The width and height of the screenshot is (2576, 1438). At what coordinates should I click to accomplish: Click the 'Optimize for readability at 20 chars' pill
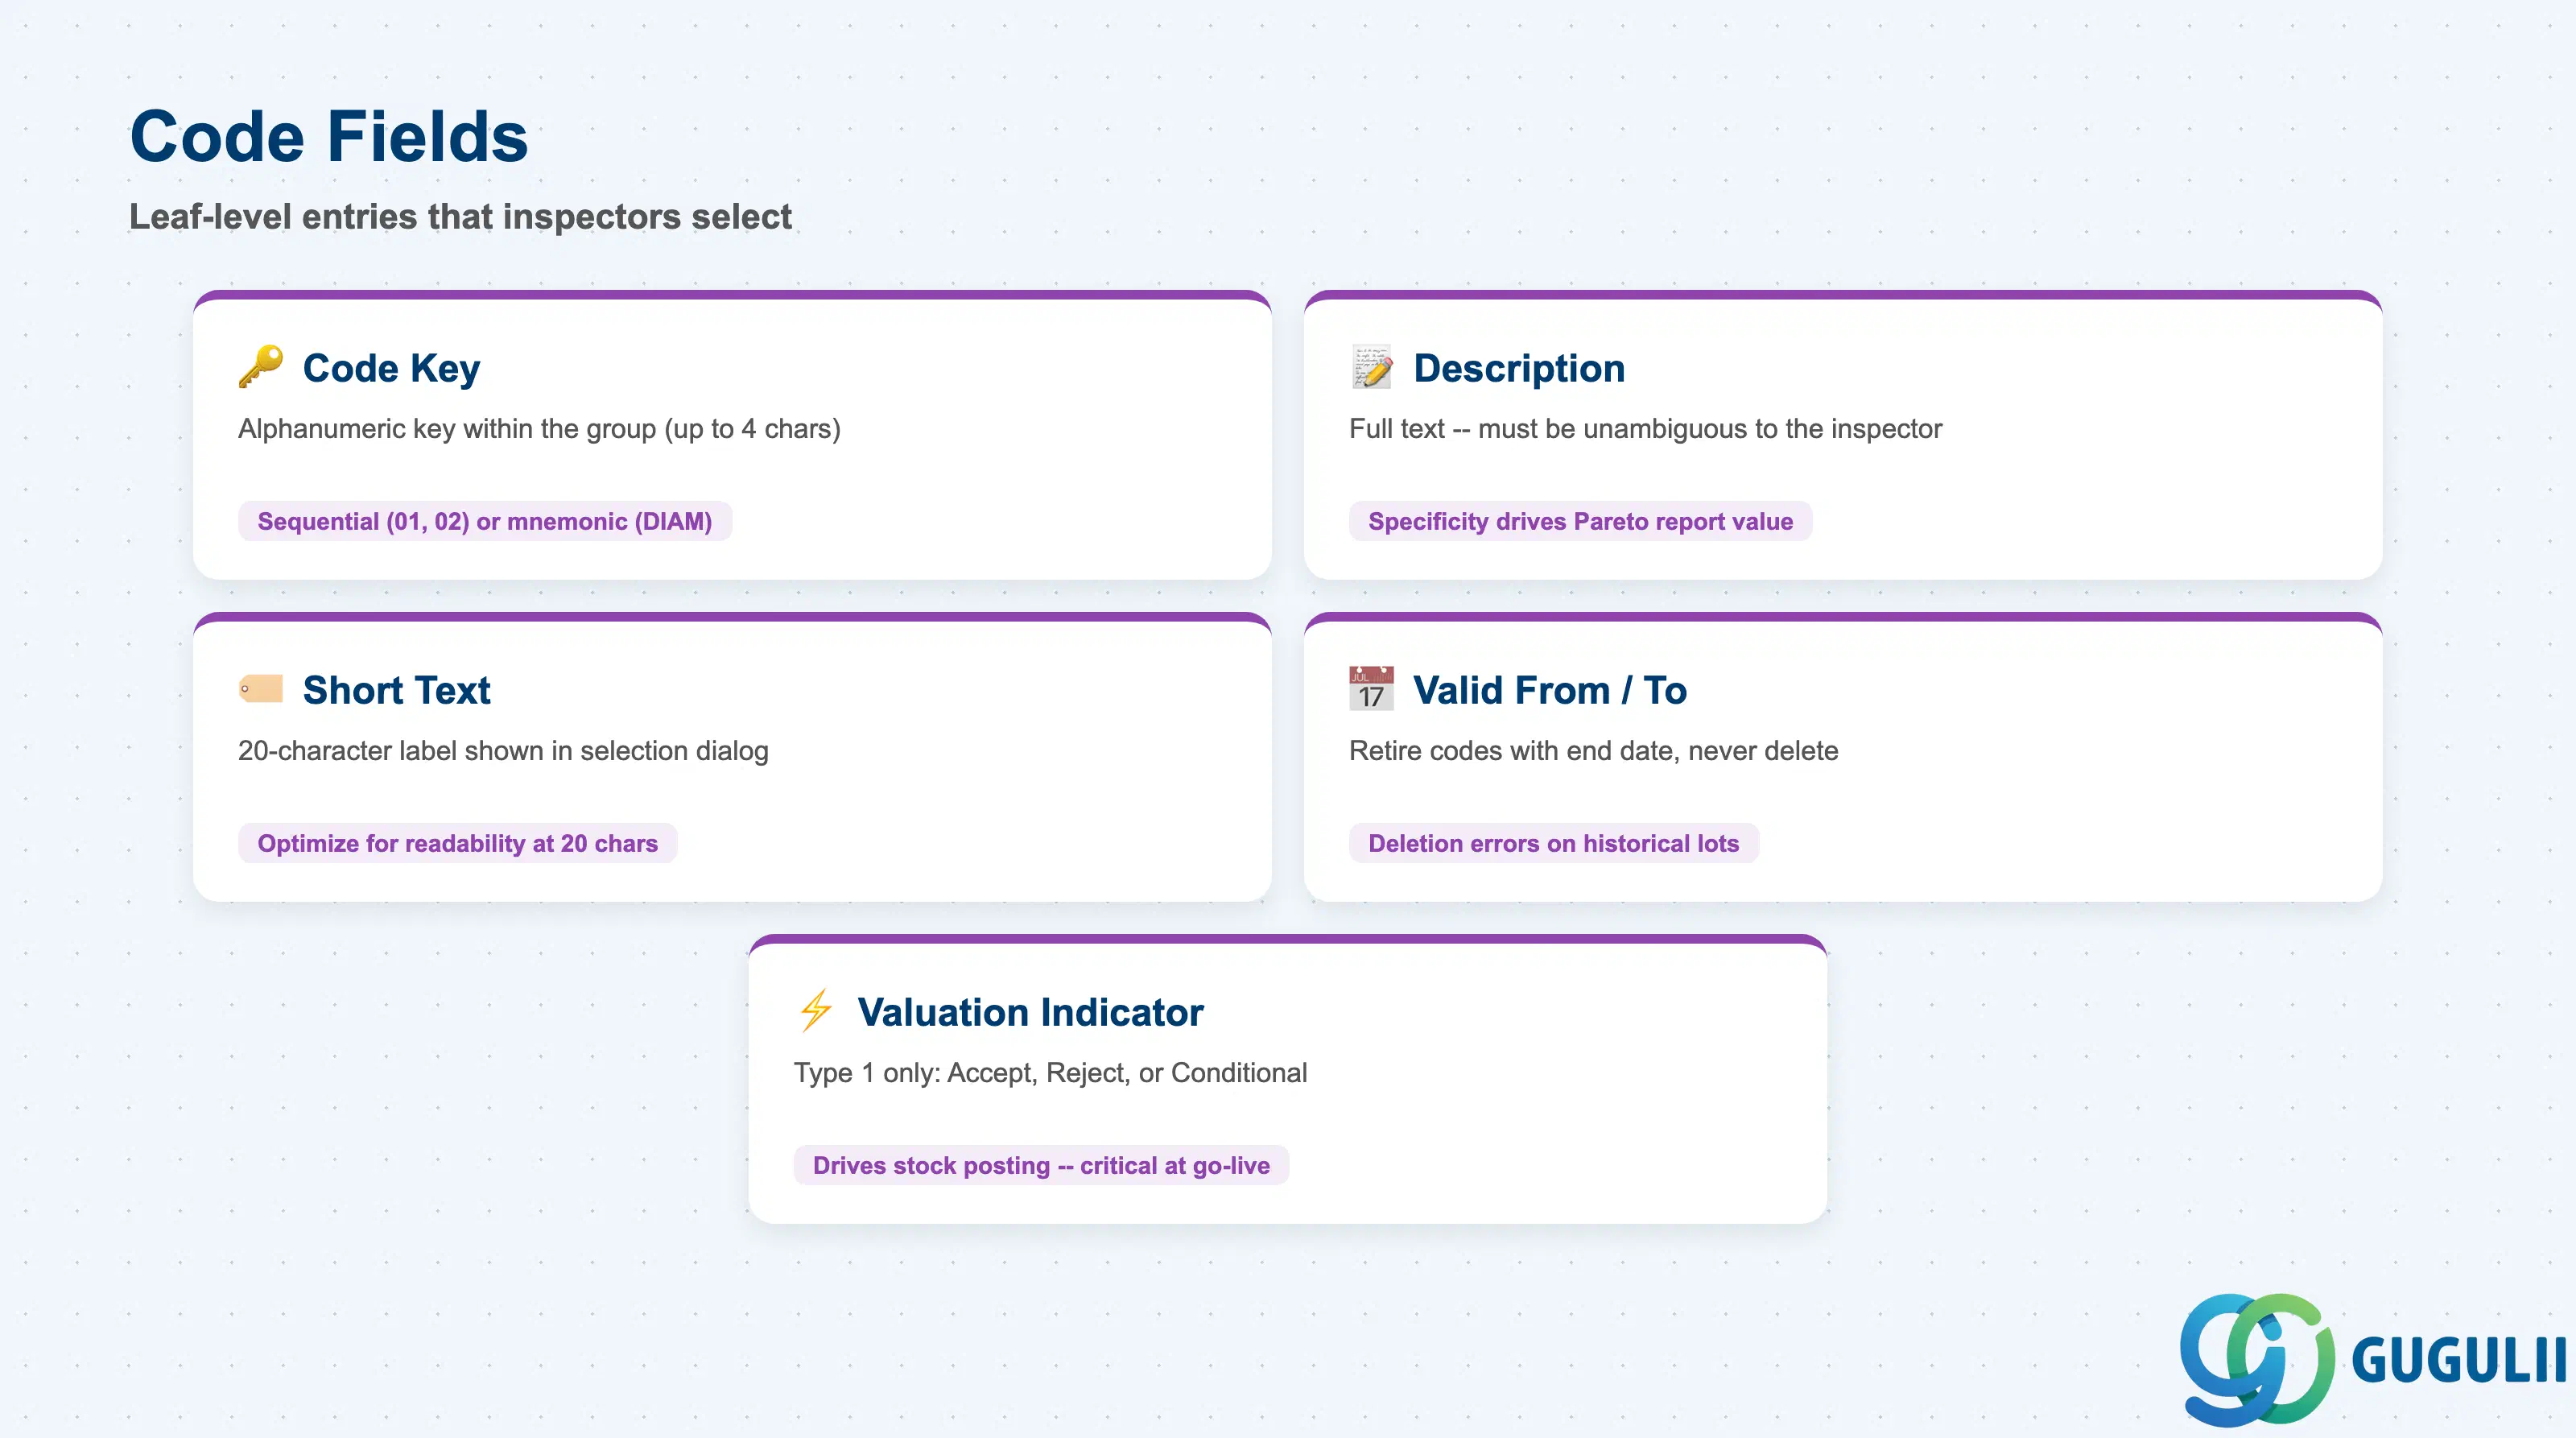(x=457, y=843)
